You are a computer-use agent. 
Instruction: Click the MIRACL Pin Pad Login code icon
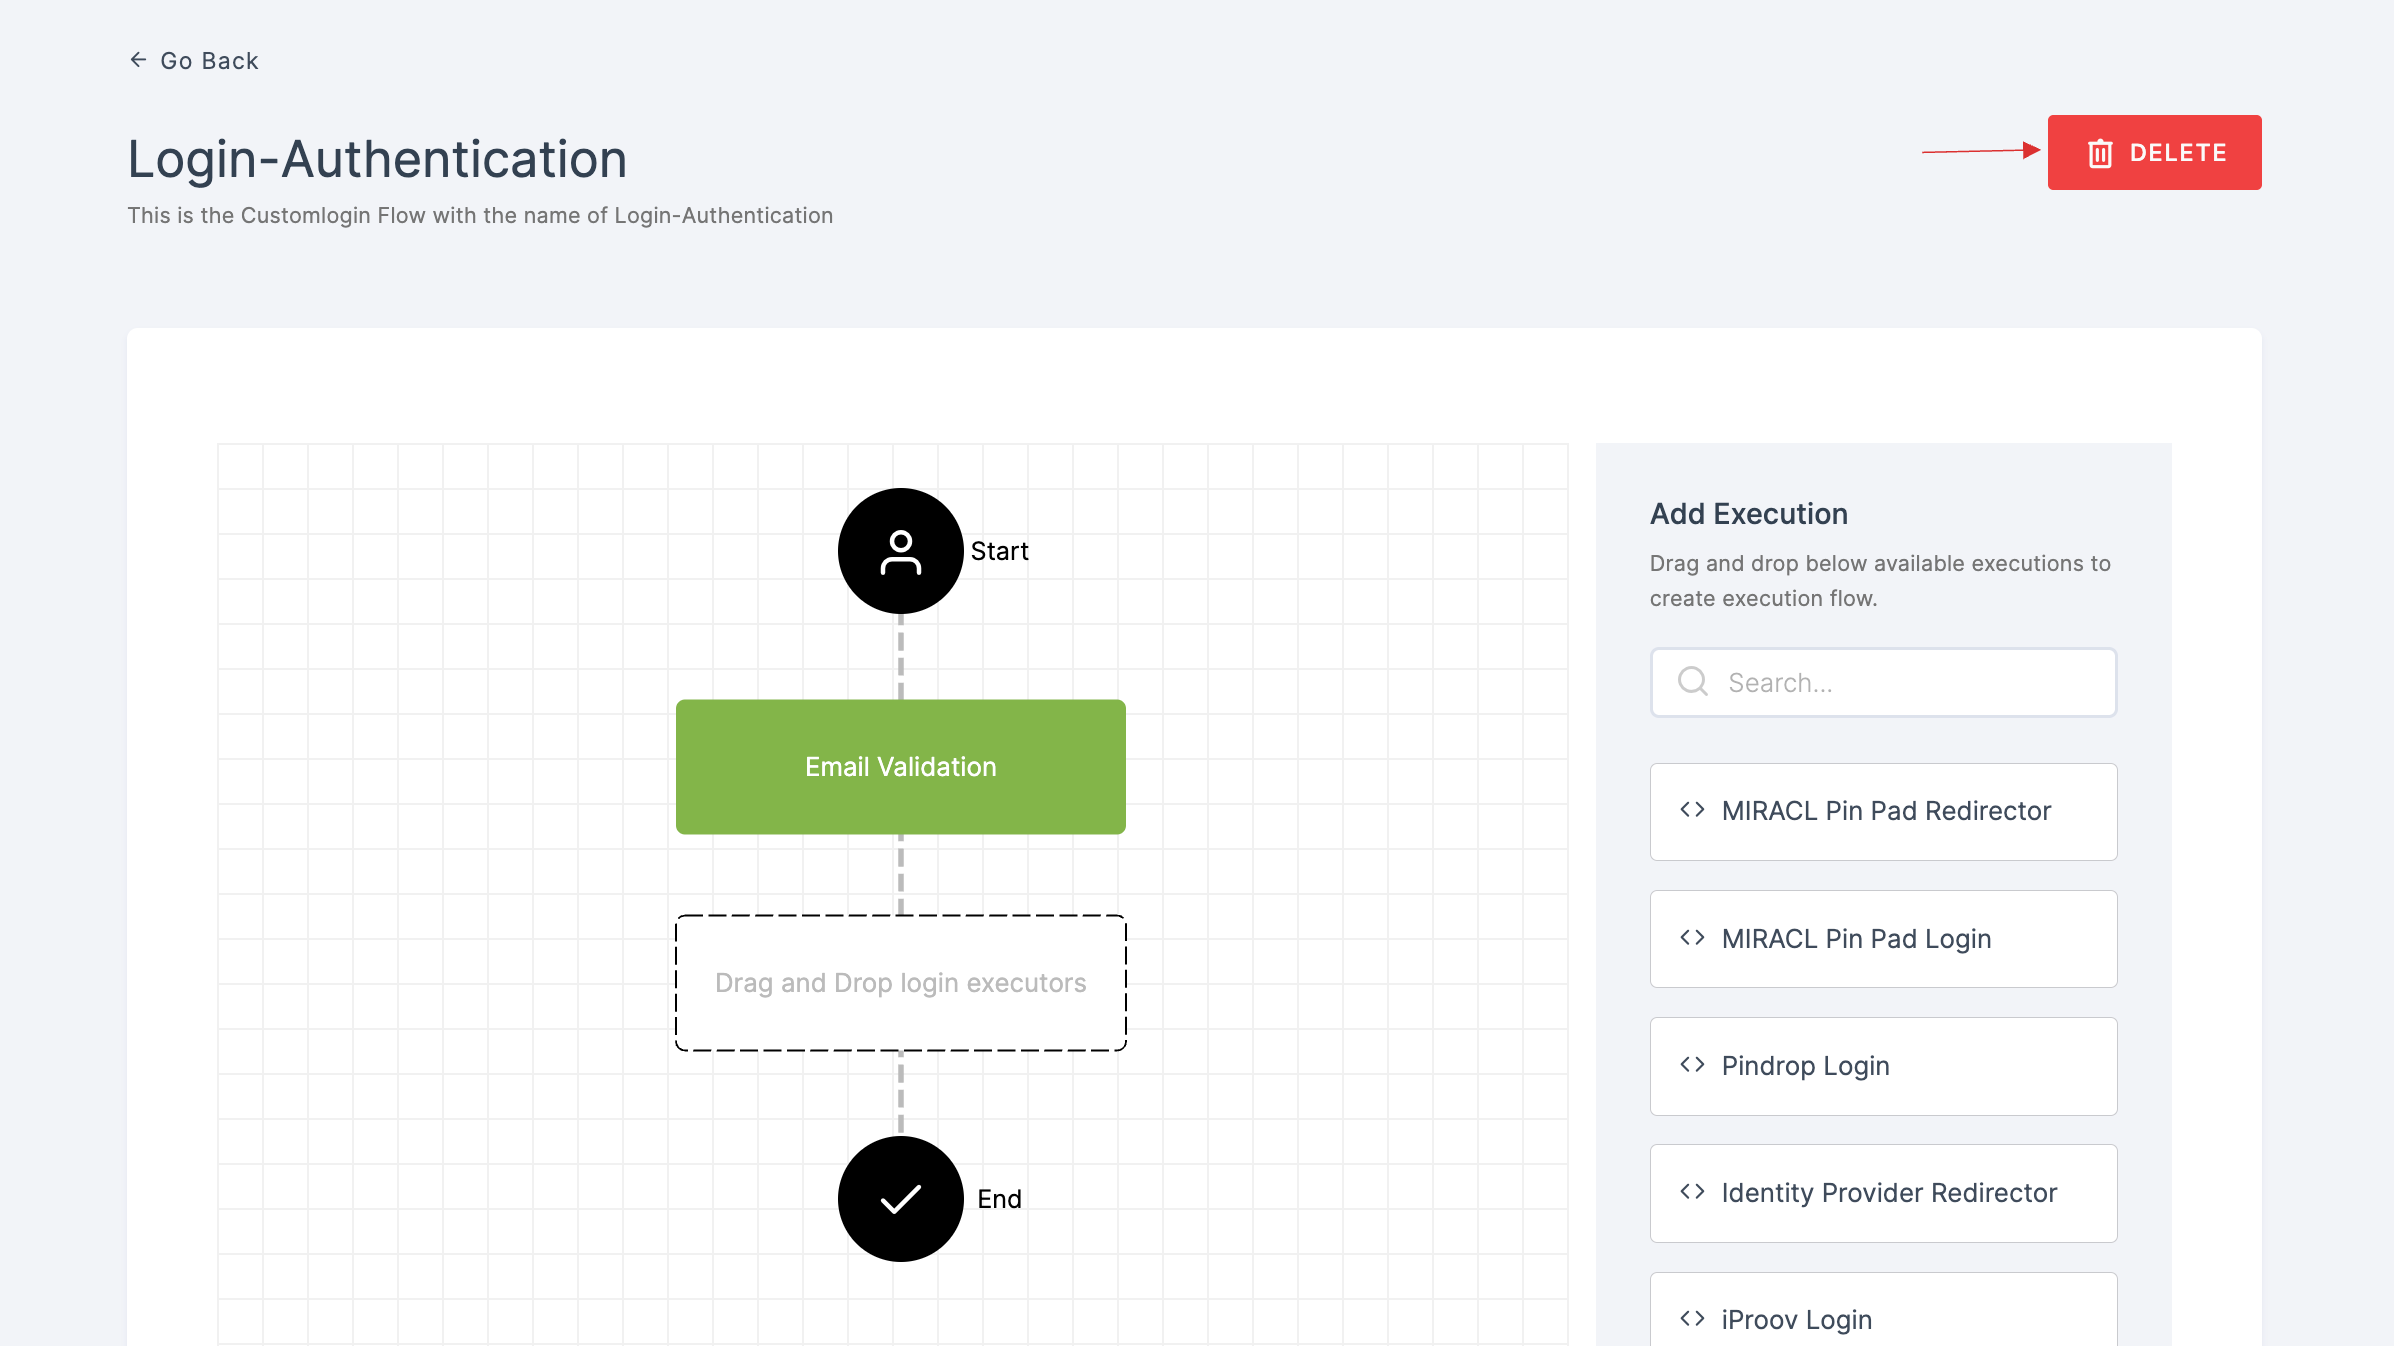pyautogui.click(x=1692, y=937)
